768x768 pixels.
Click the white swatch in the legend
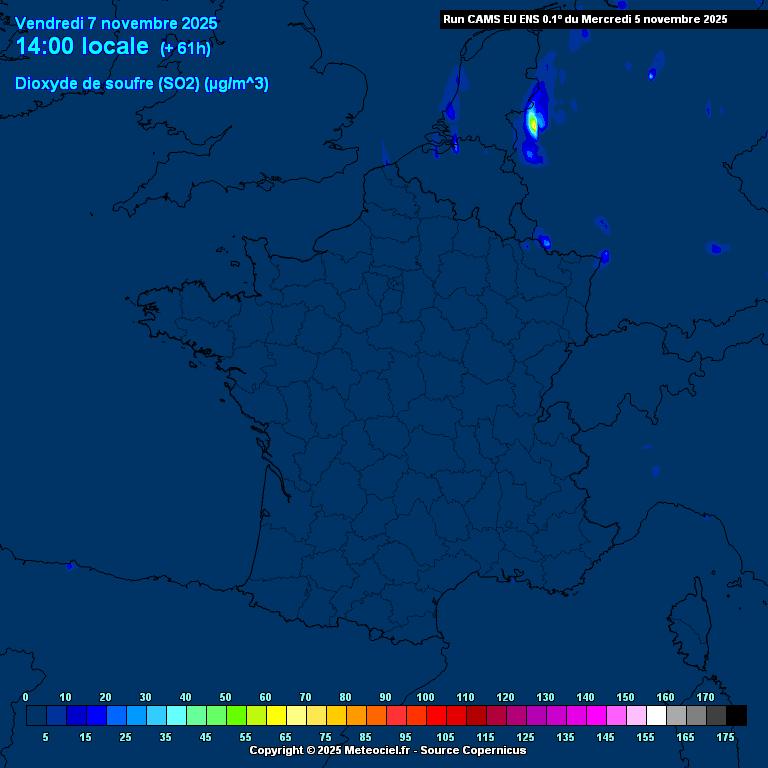click(656, 715)
